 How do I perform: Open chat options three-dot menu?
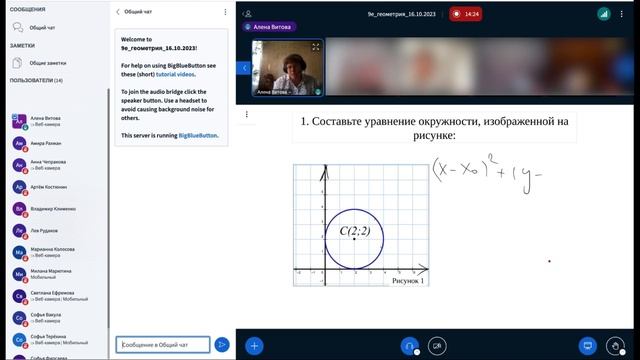coord(225,12)
